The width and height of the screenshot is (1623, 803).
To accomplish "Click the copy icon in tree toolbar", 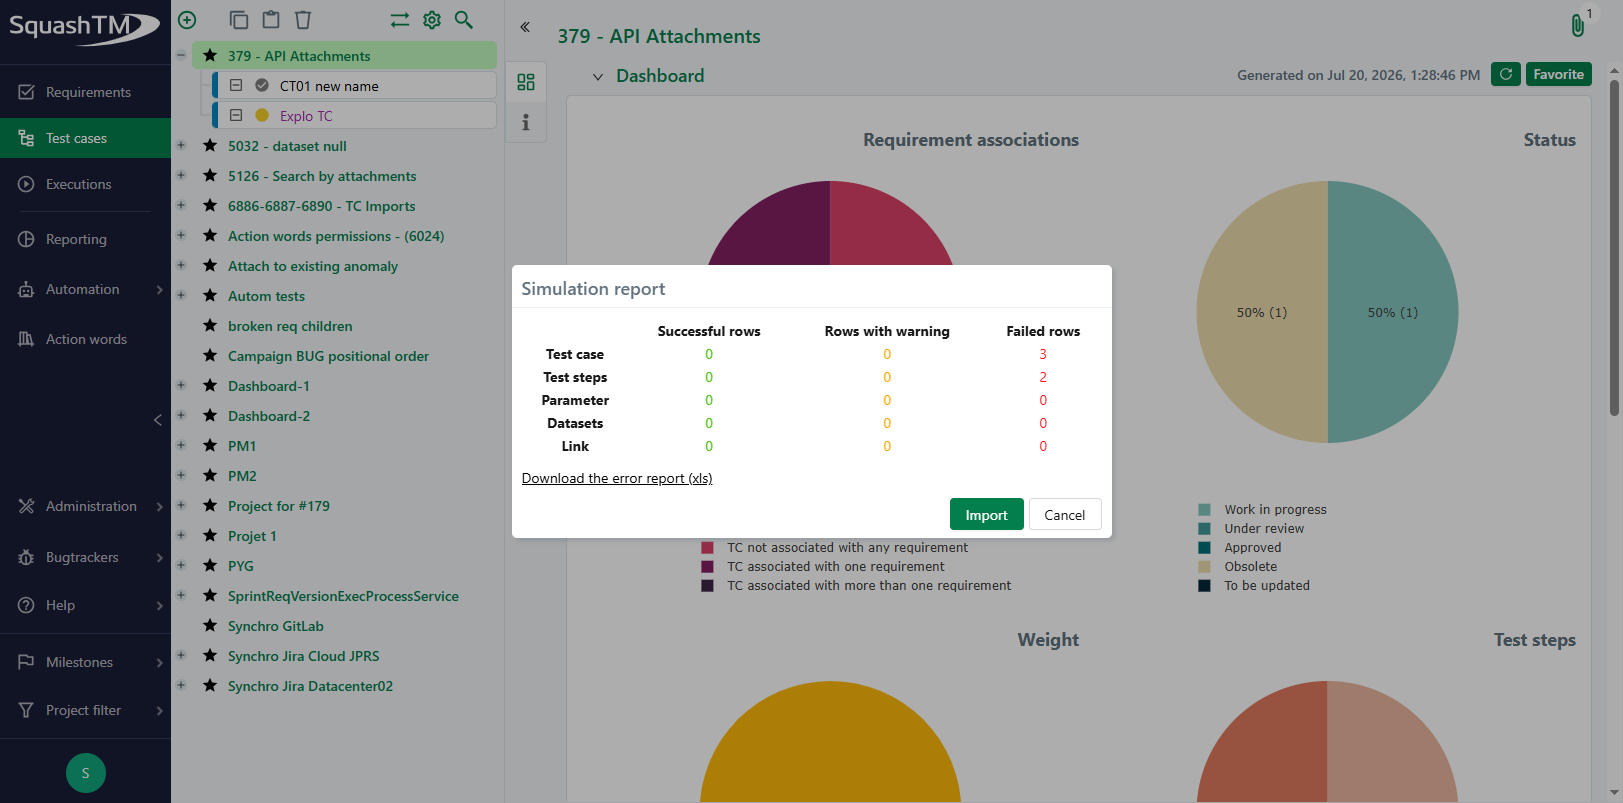I will coord(238,20).
